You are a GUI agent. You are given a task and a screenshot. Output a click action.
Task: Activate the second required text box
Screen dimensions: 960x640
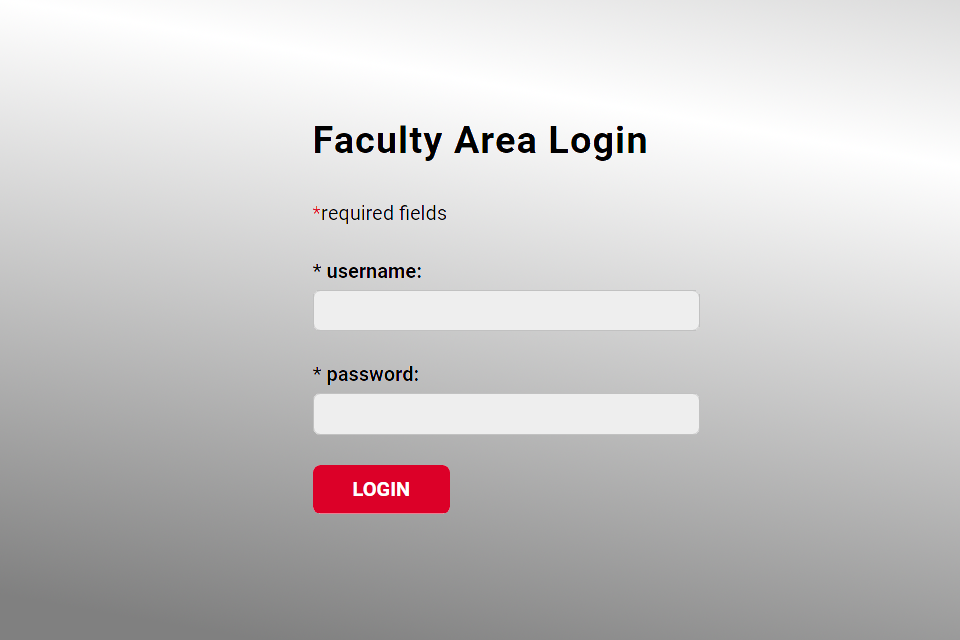pyautogui.click(x=506, y=414)
